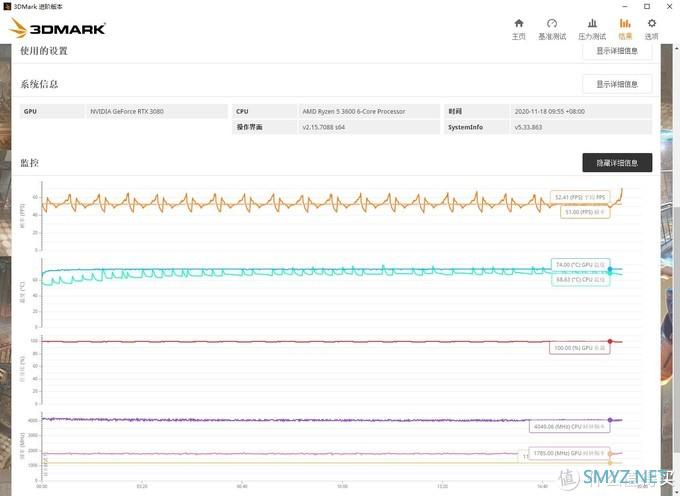The width and height of the screenshot is (680, 496).
Task: Click the 3DMark window title bar icon
Action: pyautogui.click(x=7, y=7)
